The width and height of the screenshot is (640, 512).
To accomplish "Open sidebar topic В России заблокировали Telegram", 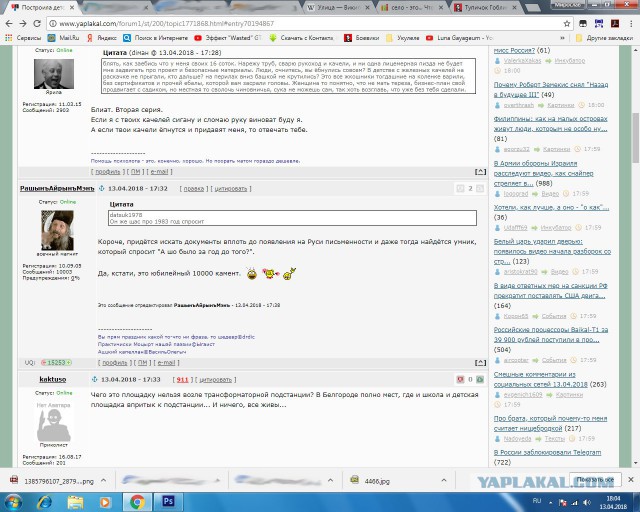I will click(547, 452).
